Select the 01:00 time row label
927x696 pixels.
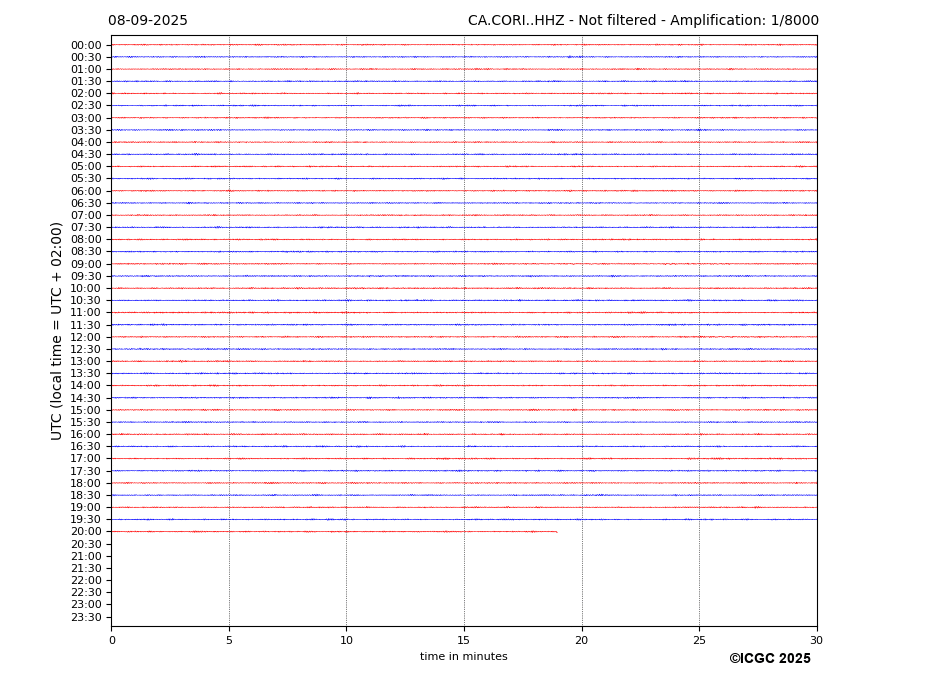86,70
